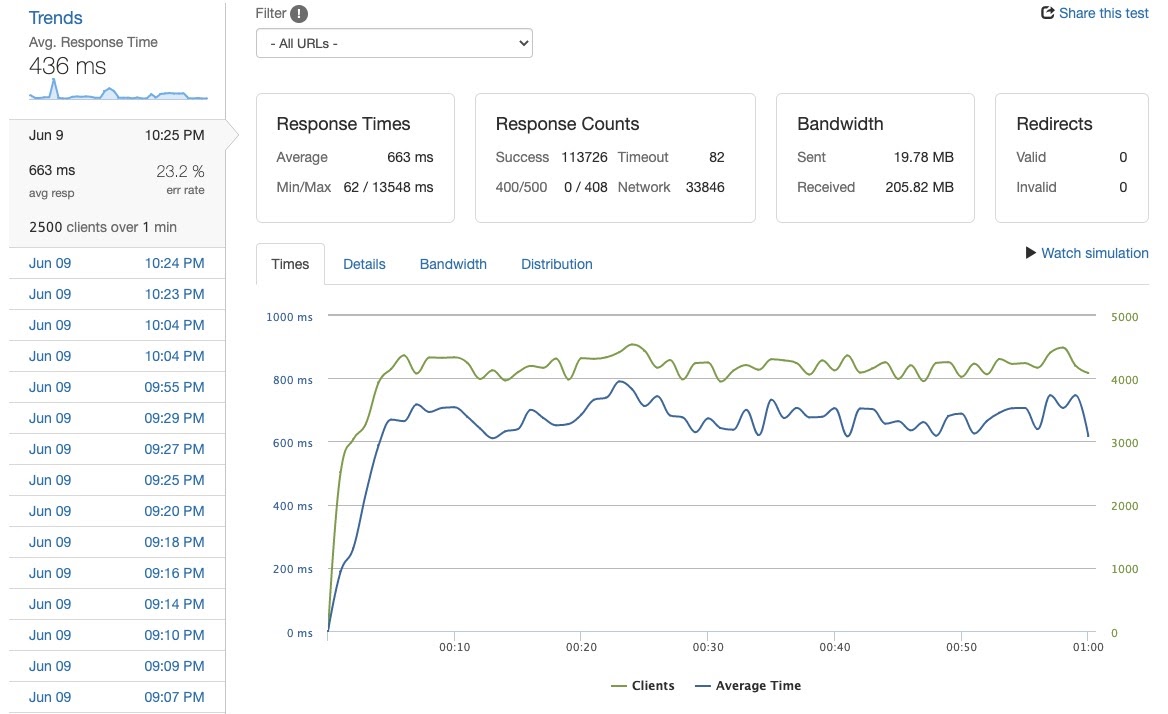Click the Redirects card heading
1168x714 pixels.
pyautogui.click(x=1054, y=124)
